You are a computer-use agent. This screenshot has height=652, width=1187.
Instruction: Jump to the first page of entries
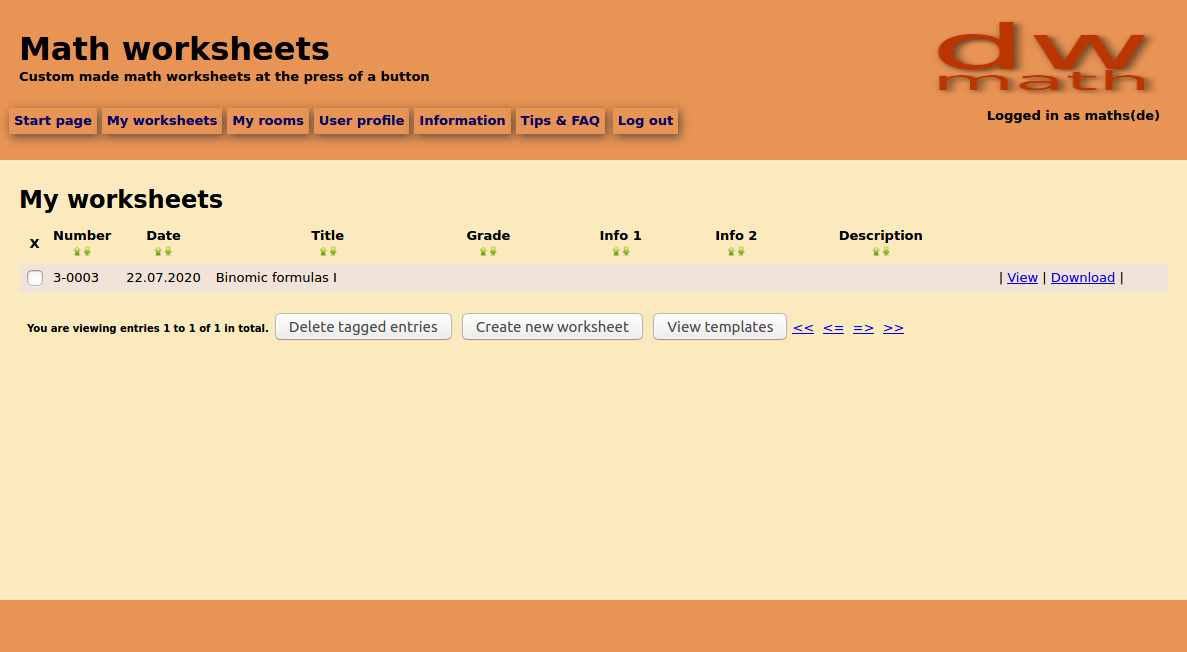point(803,327)
